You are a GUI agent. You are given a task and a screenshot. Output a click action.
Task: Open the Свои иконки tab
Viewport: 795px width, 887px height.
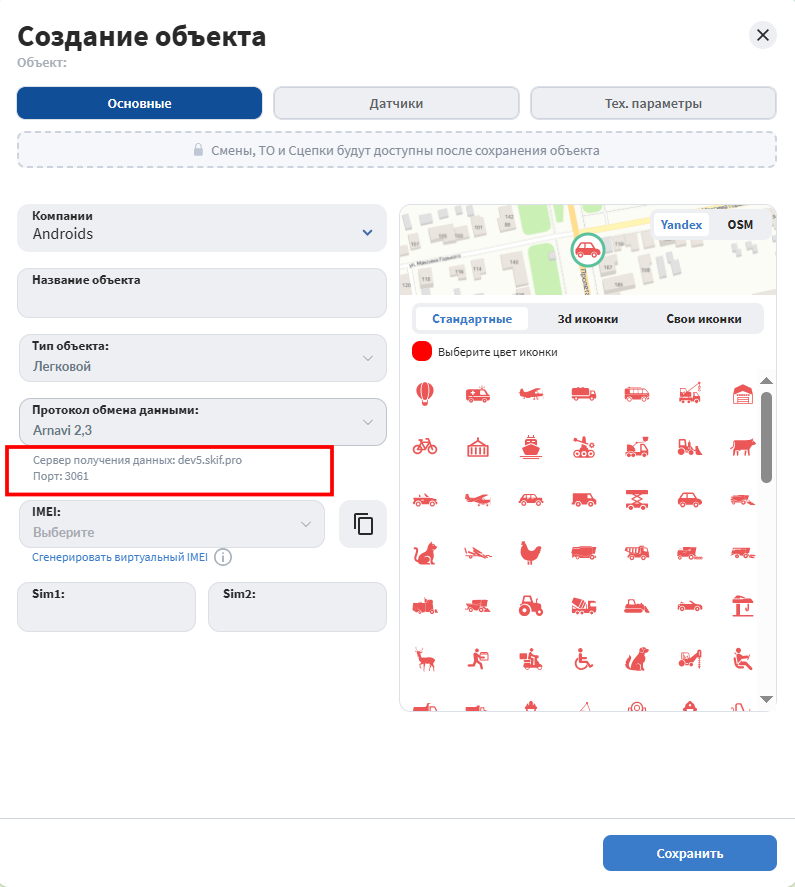tap(703, 319)
